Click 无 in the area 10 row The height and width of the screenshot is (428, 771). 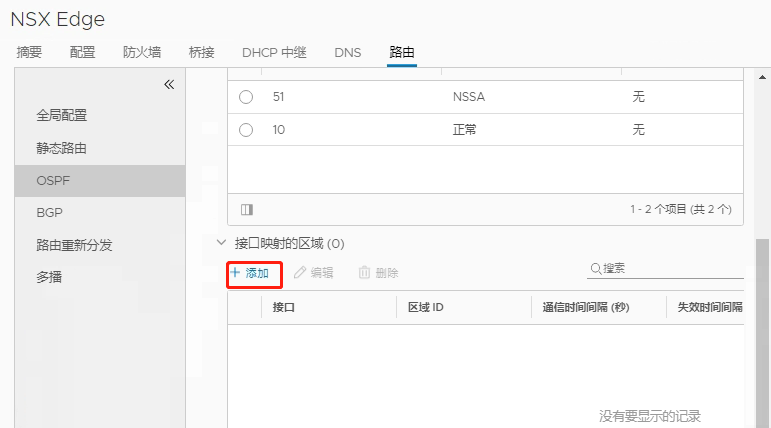point(638,130)
